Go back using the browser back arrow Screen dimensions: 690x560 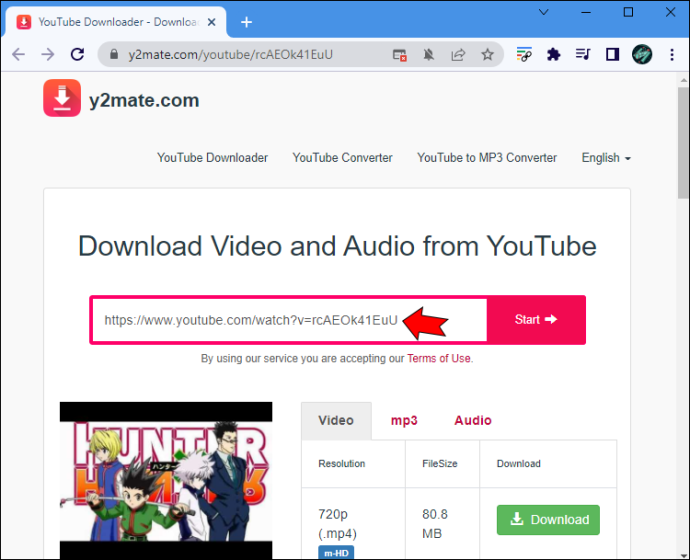pyautogui.click(x=18, y=55)
